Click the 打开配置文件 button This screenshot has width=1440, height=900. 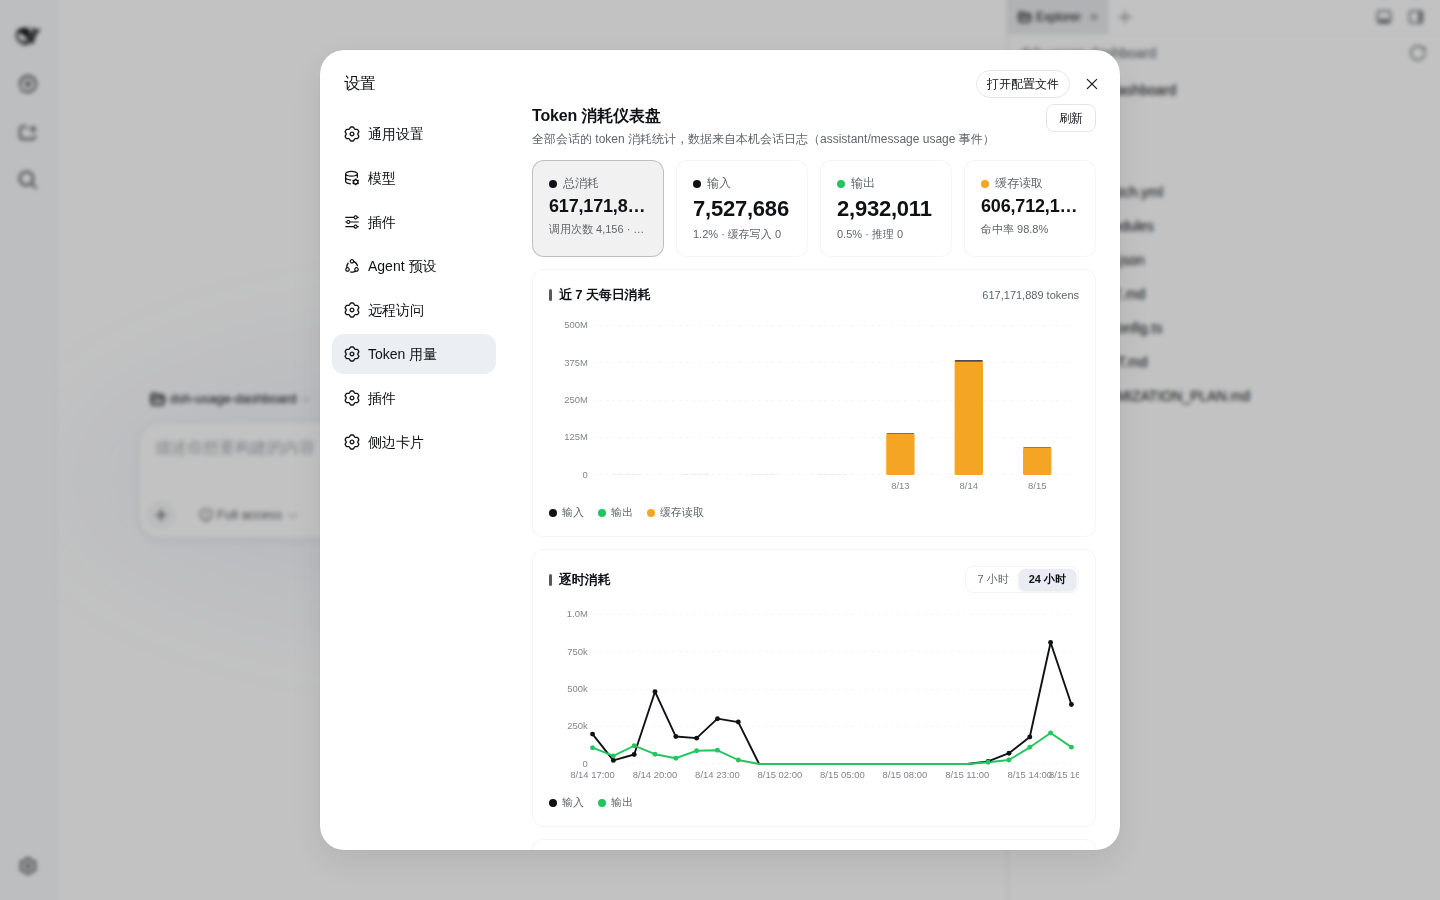pos(1023,84)
